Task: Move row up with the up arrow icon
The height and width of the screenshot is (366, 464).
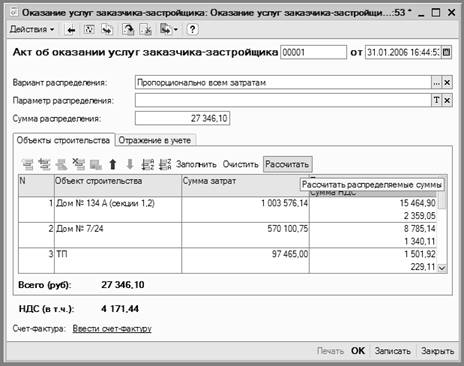Action: click(x=113, y=164)
